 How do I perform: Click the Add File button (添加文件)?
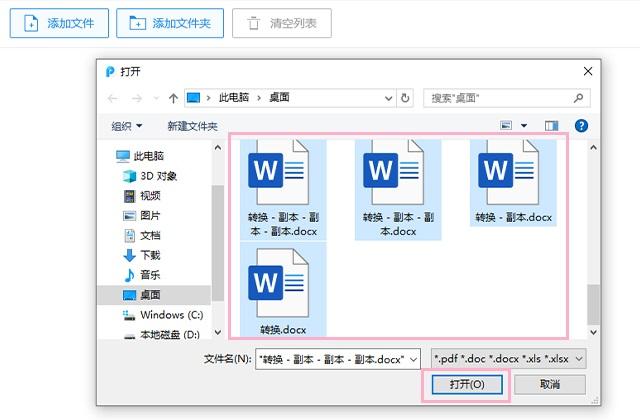pyautogui.click(x=59, y=23)
